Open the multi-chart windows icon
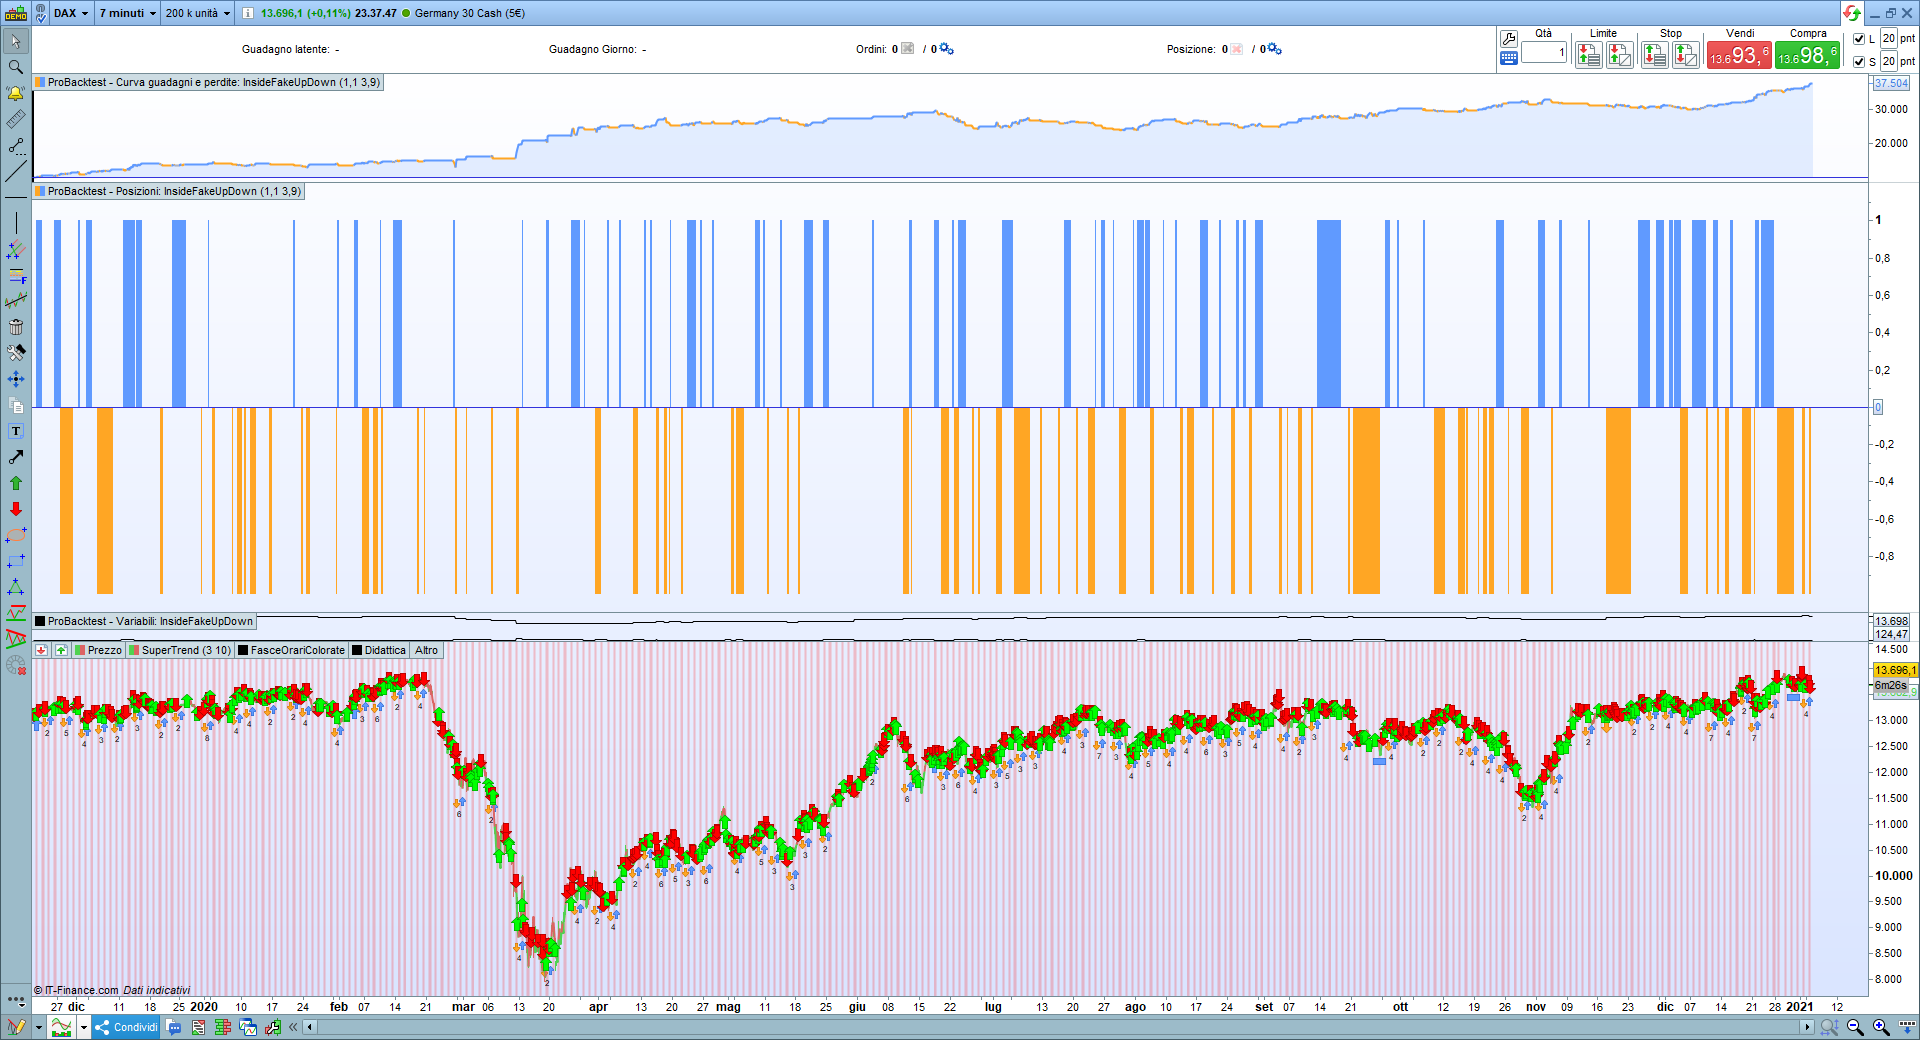Viewport: 1920px width, 1040px height. pos(248,1027)
